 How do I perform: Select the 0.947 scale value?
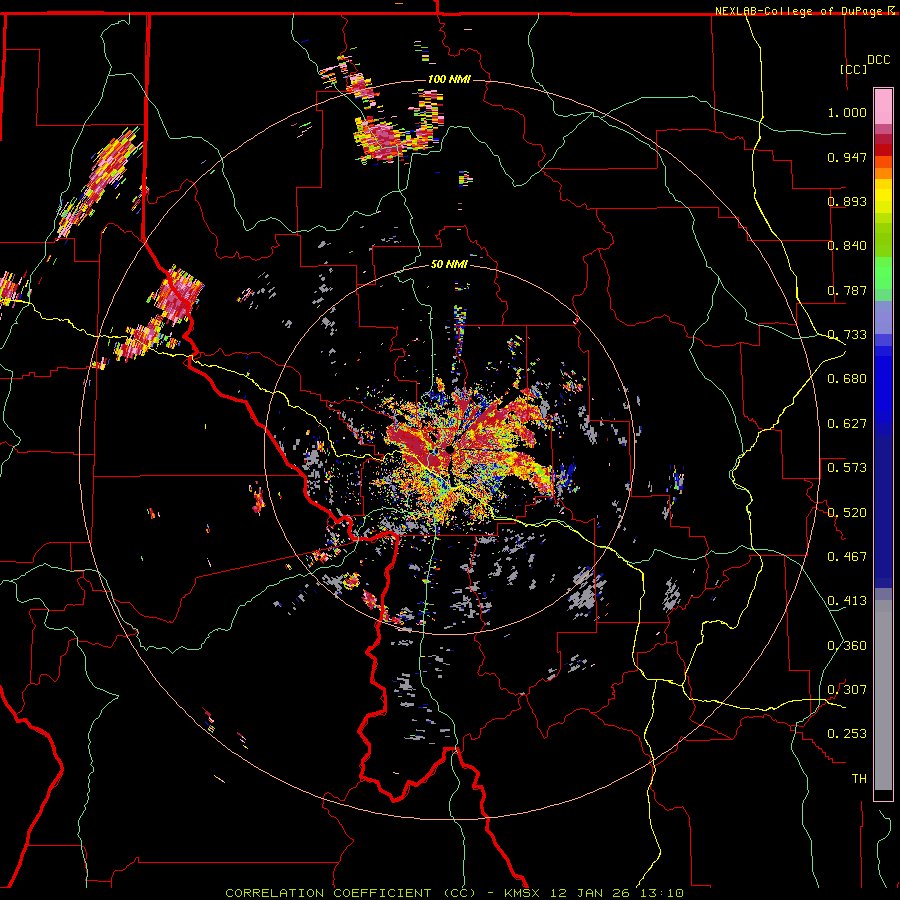pos(847,157)
